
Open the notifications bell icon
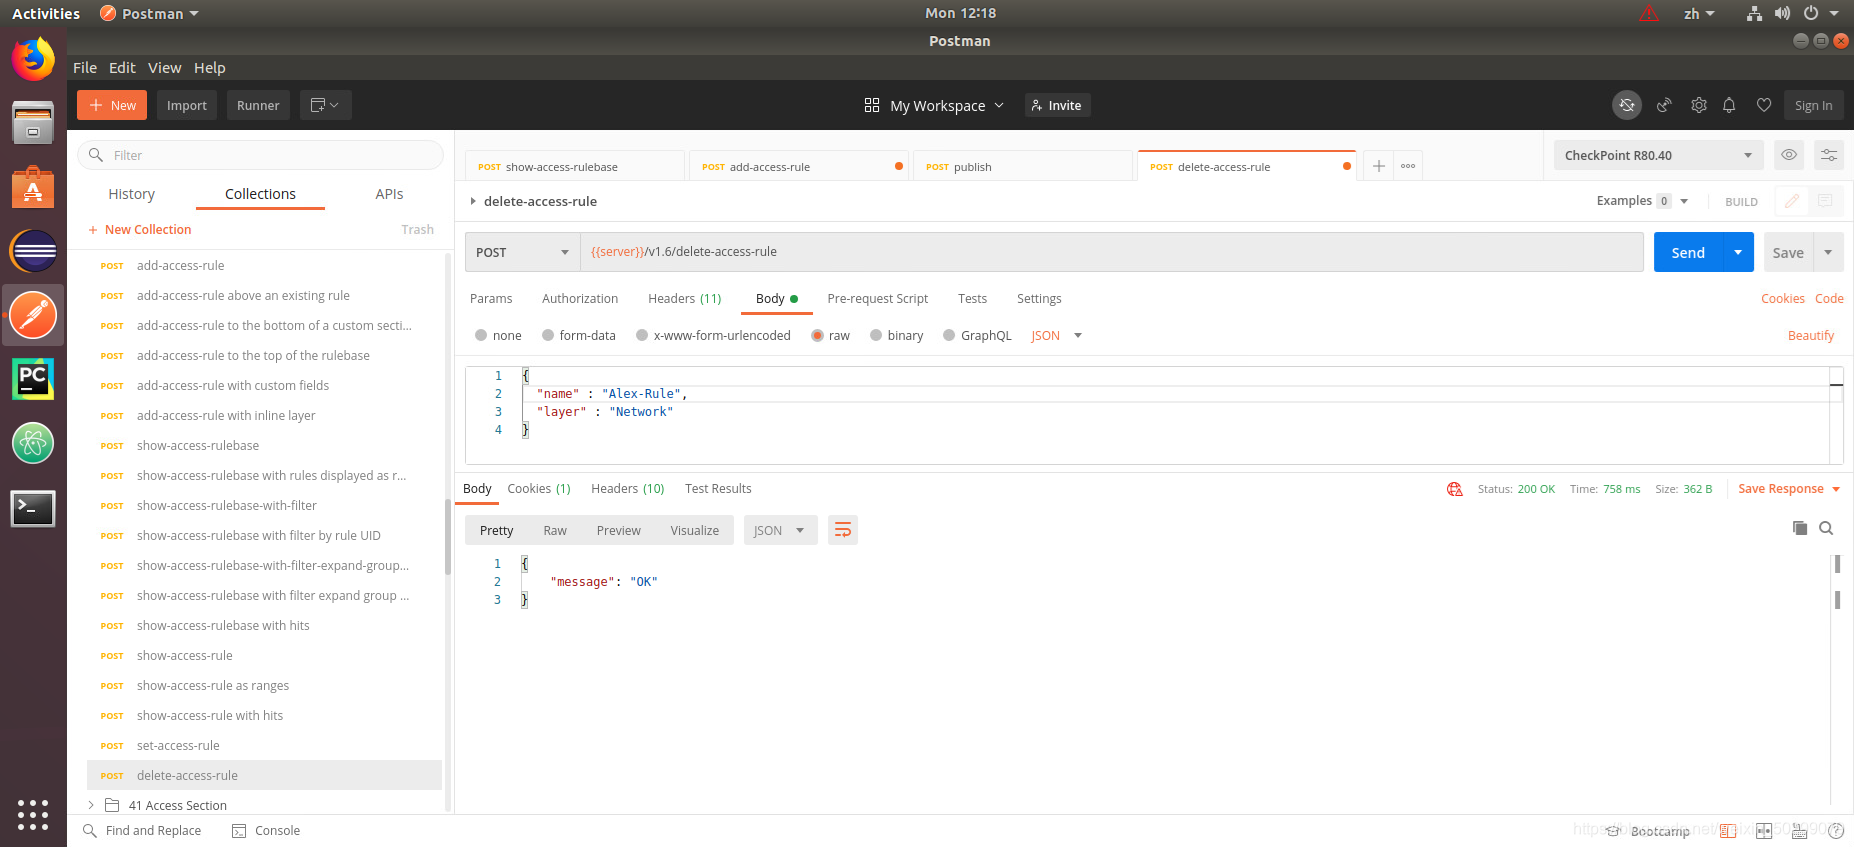1729,105
